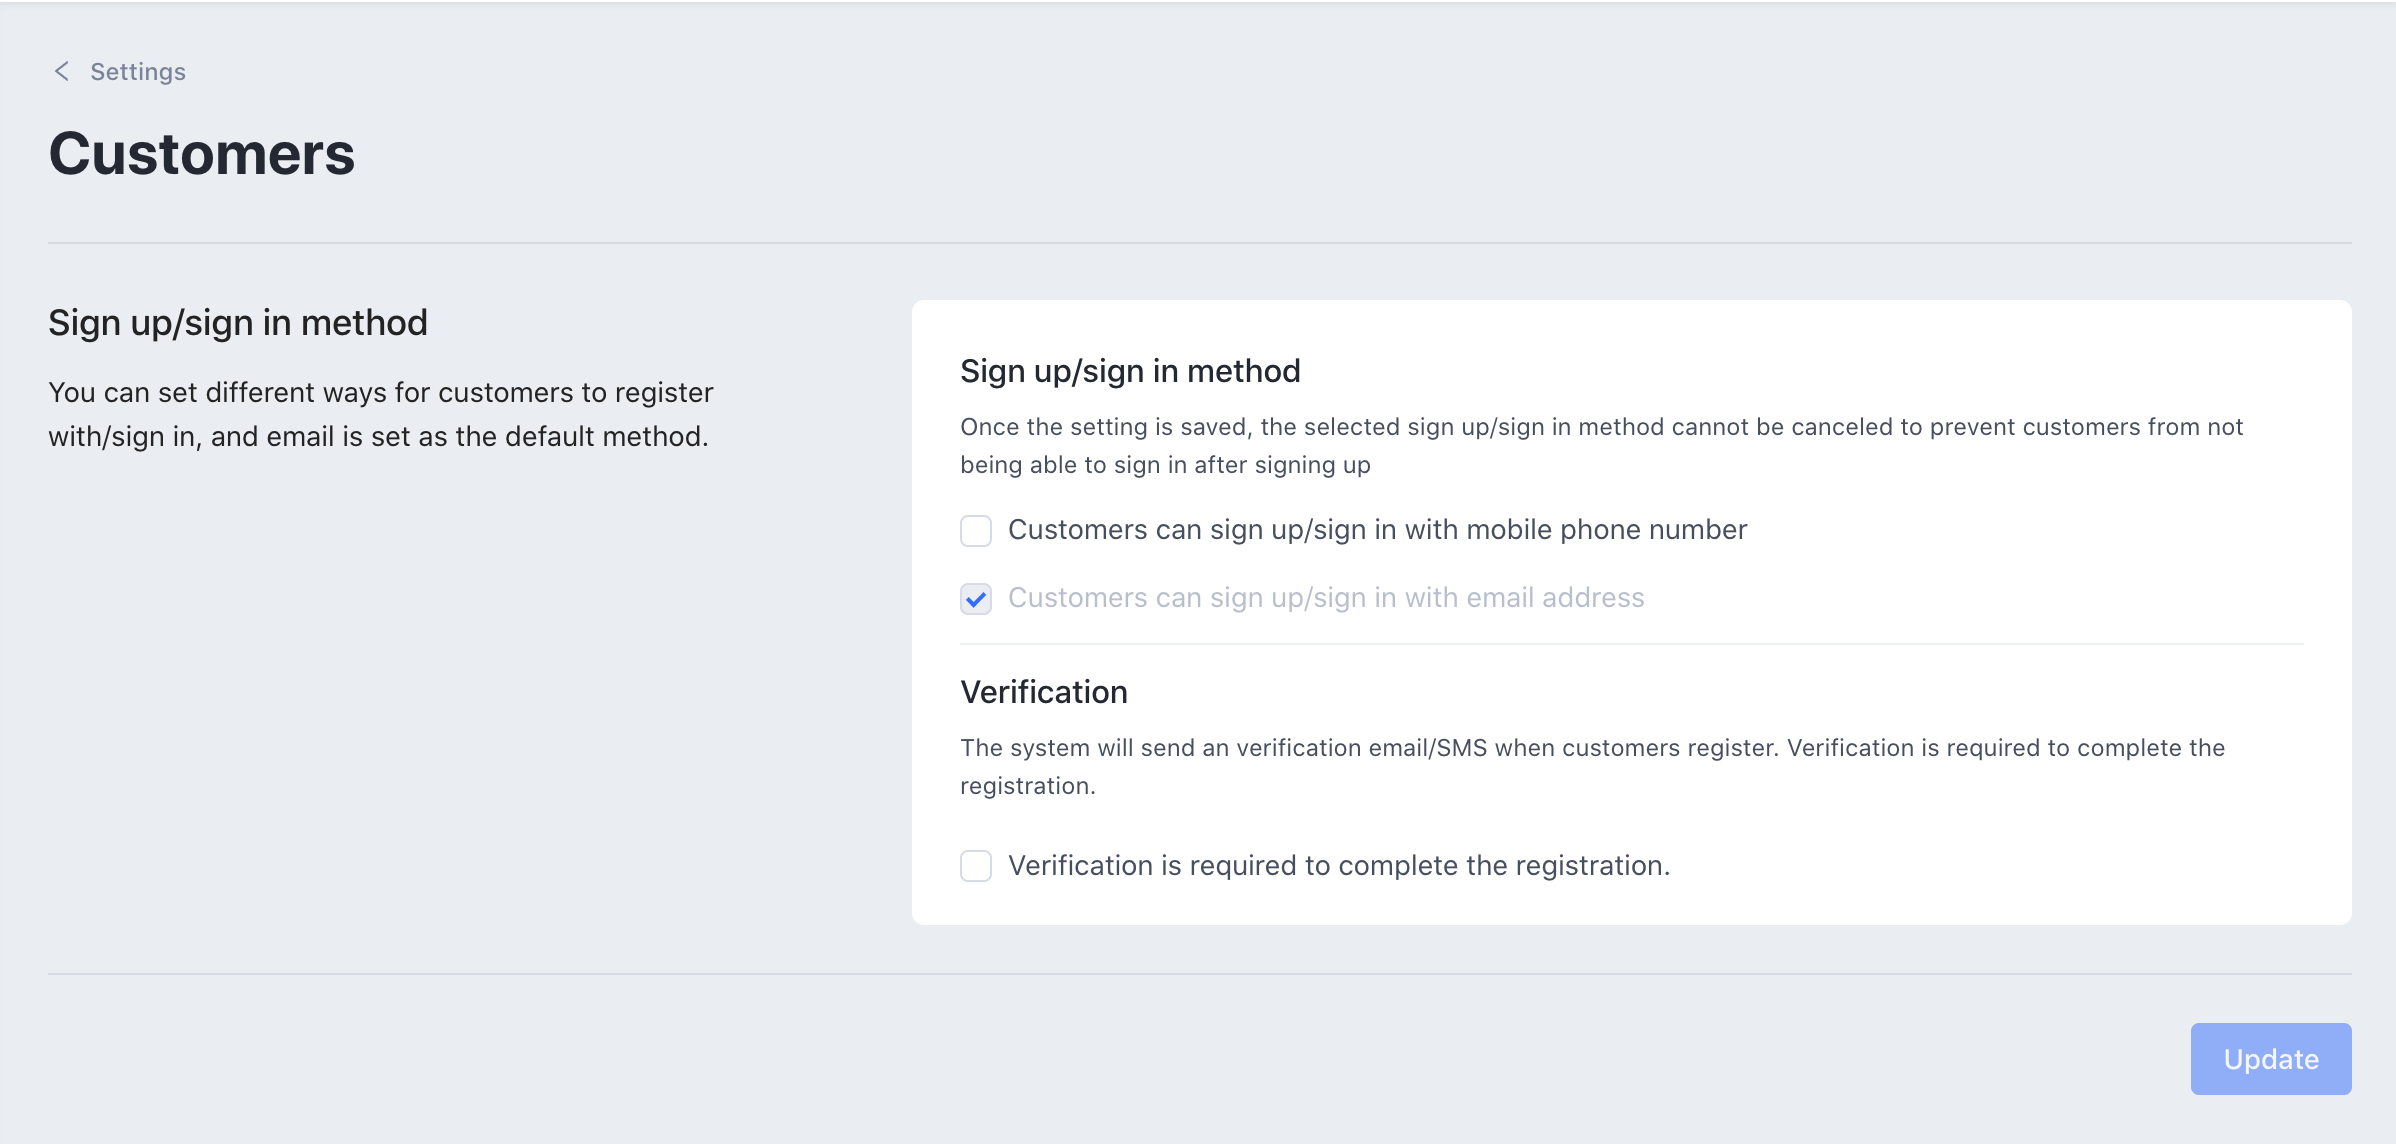Image resolution: width=2396 pixels, height=1144 pixels.
Task: Click the greyed-out email address option label
Action: coord(1325,597)
